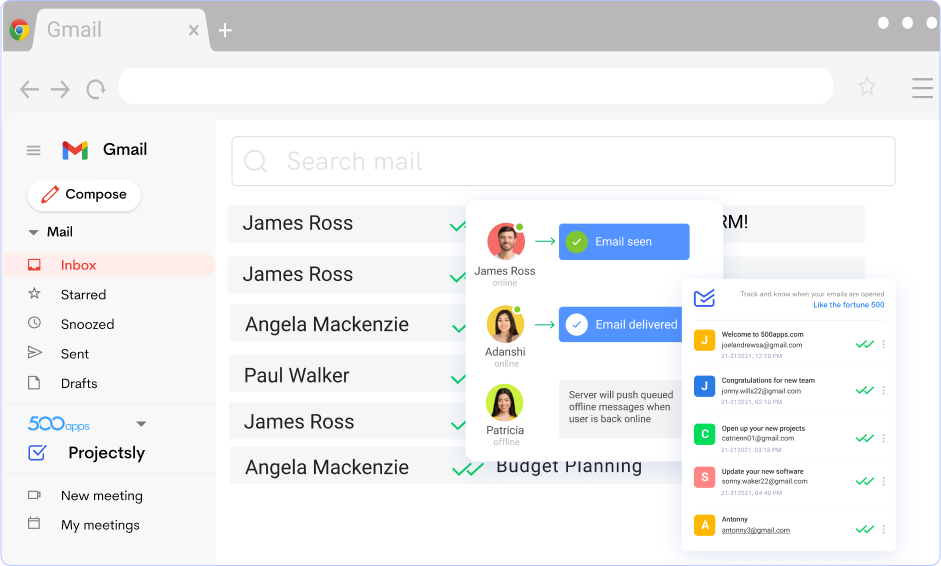Click the camera icon beside New meeting
941x566 pixels.
(34, 495)
